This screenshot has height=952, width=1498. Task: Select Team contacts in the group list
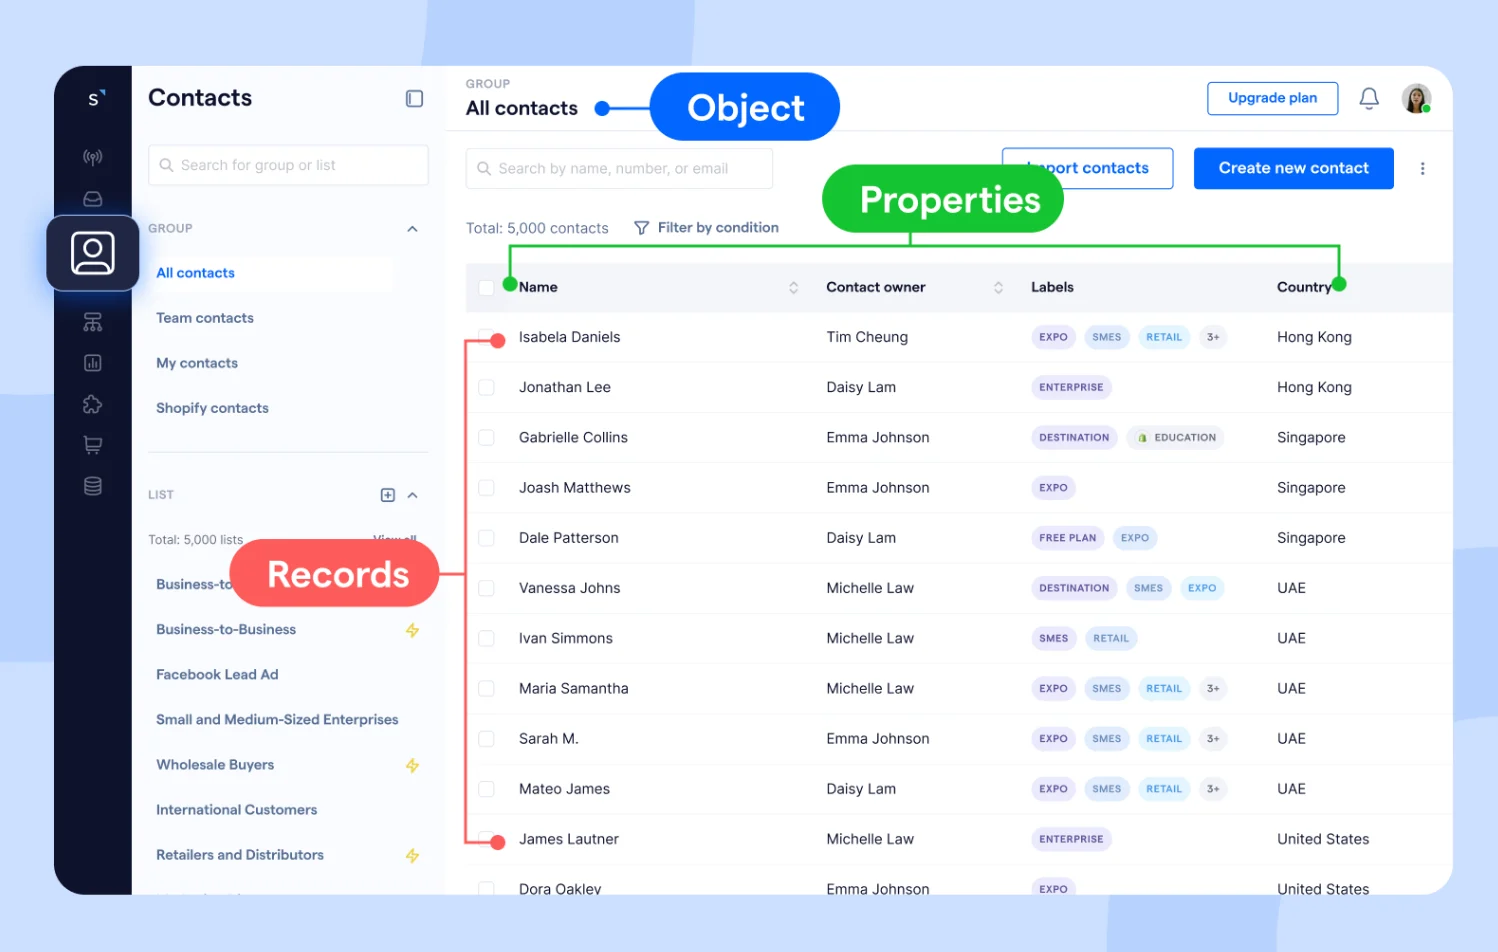204,318
